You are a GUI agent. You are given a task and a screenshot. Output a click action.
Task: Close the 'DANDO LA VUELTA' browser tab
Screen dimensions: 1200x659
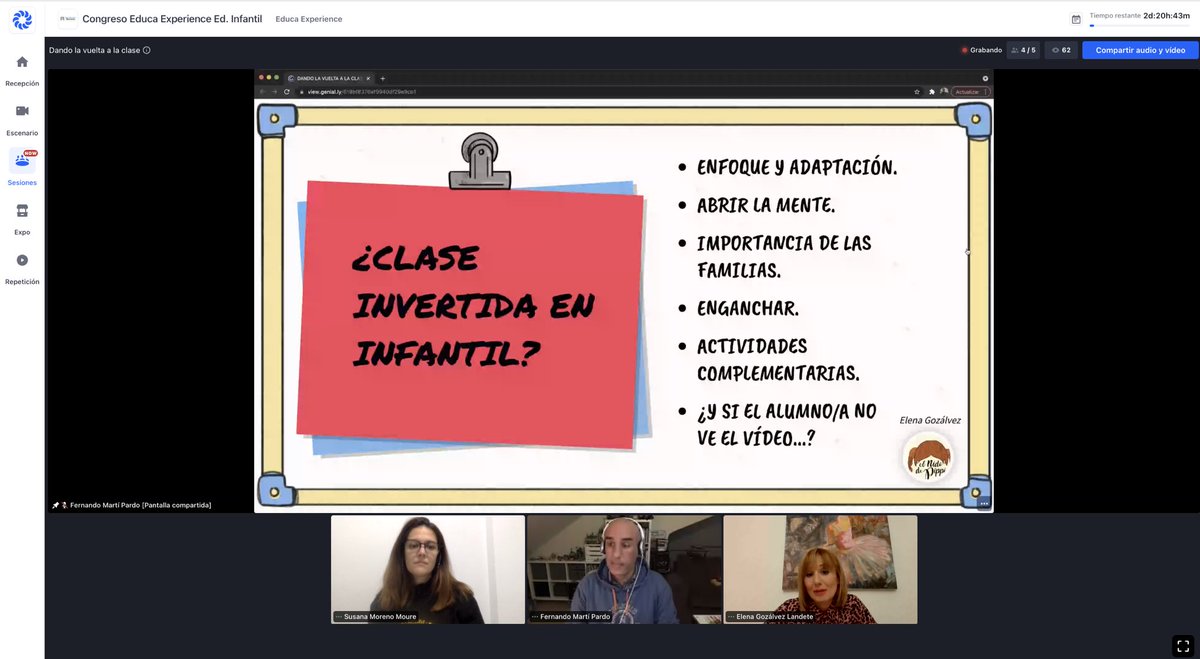click(368, 78)
